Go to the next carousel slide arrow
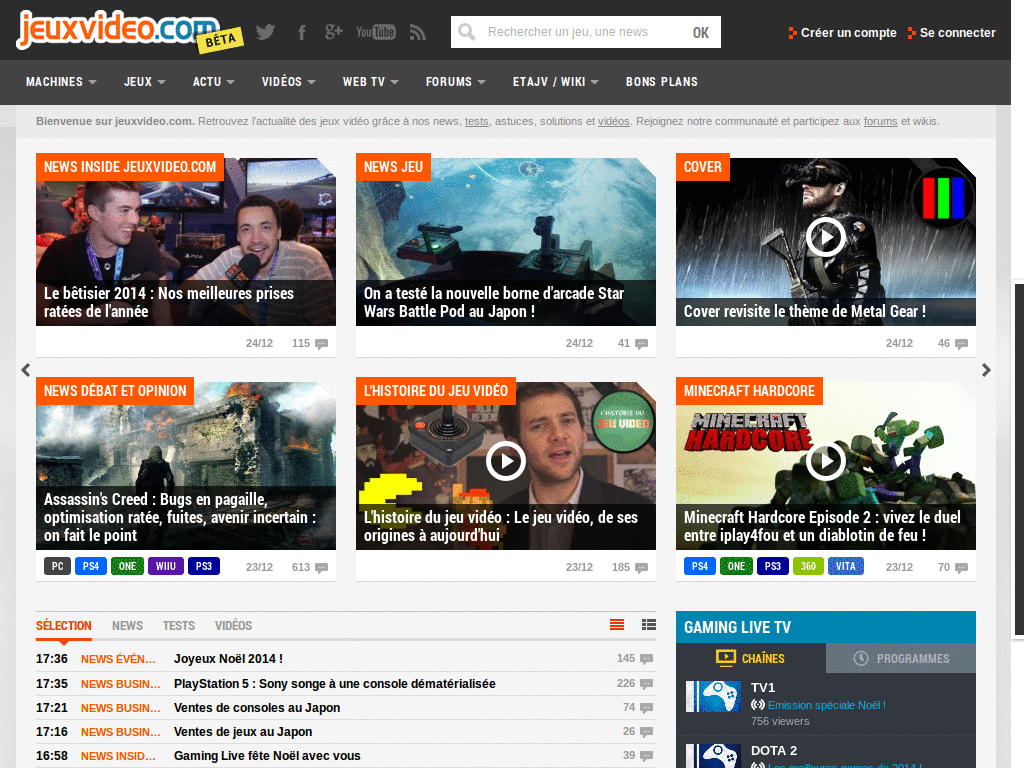The width and height of the screenshot is (1024, 768). click(x=986, y=370)
